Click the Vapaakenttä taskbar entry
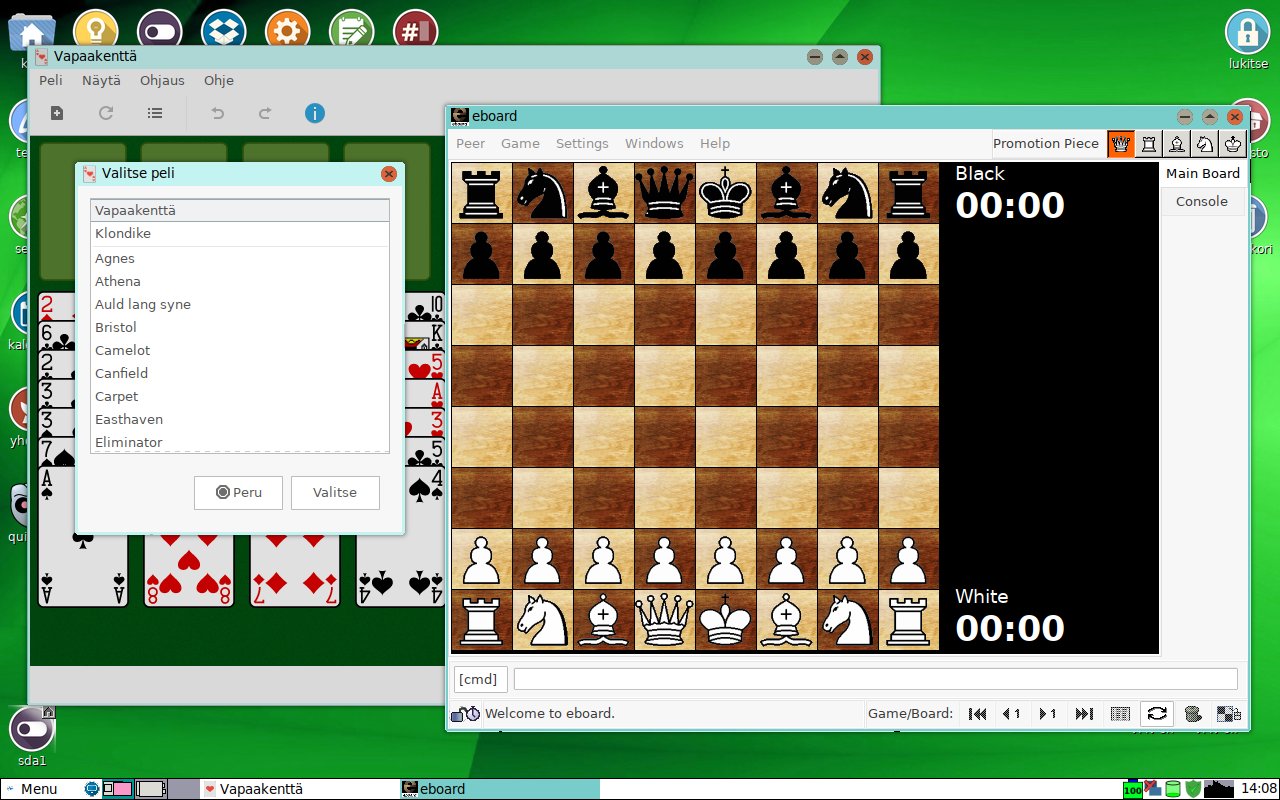This screenshot has height=800, width=1280. [x=300, y=789]
